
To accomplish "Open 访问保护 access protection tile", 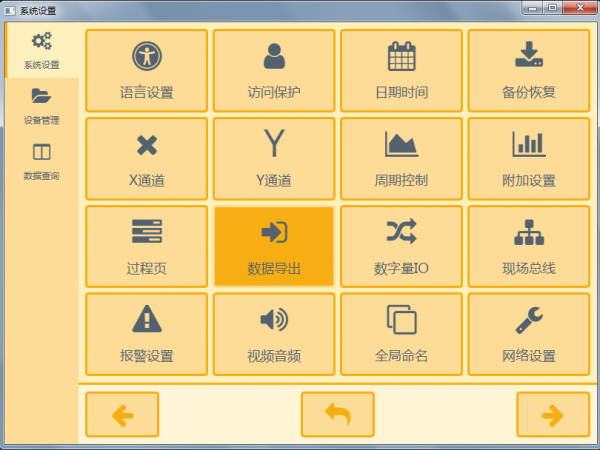I will click(x=274, y=71).
